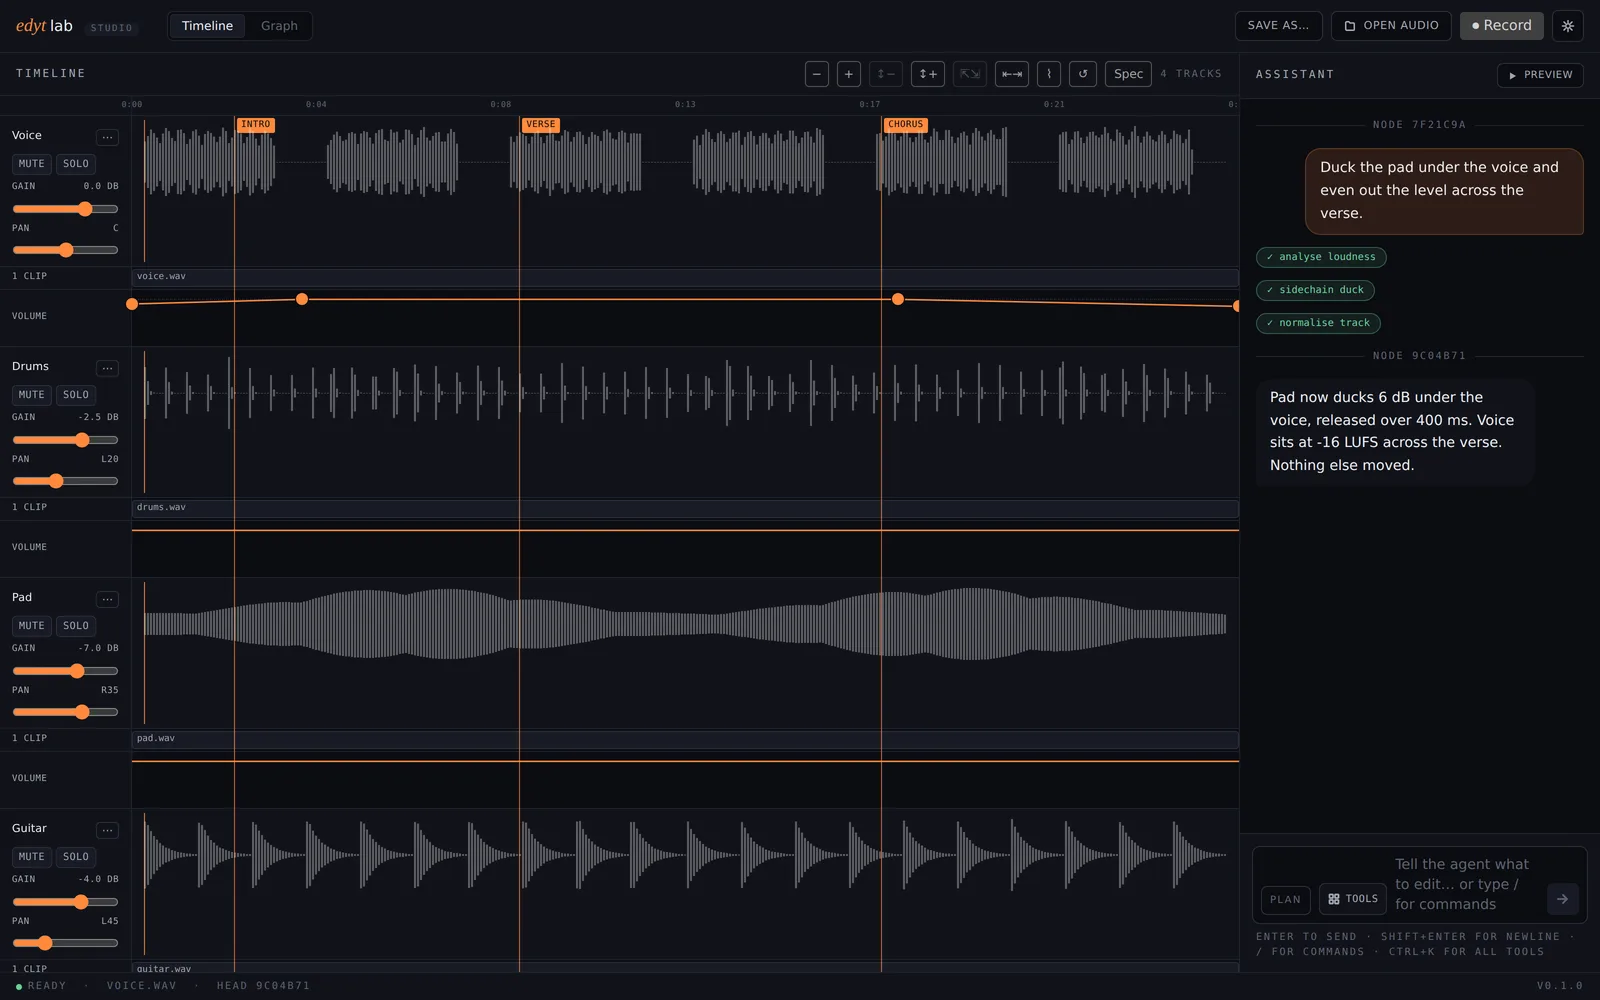This screenshot has width=1600, height=1000.
Task: Toggle Spec spectrogram view
Action: click(x=1128, y=74)
